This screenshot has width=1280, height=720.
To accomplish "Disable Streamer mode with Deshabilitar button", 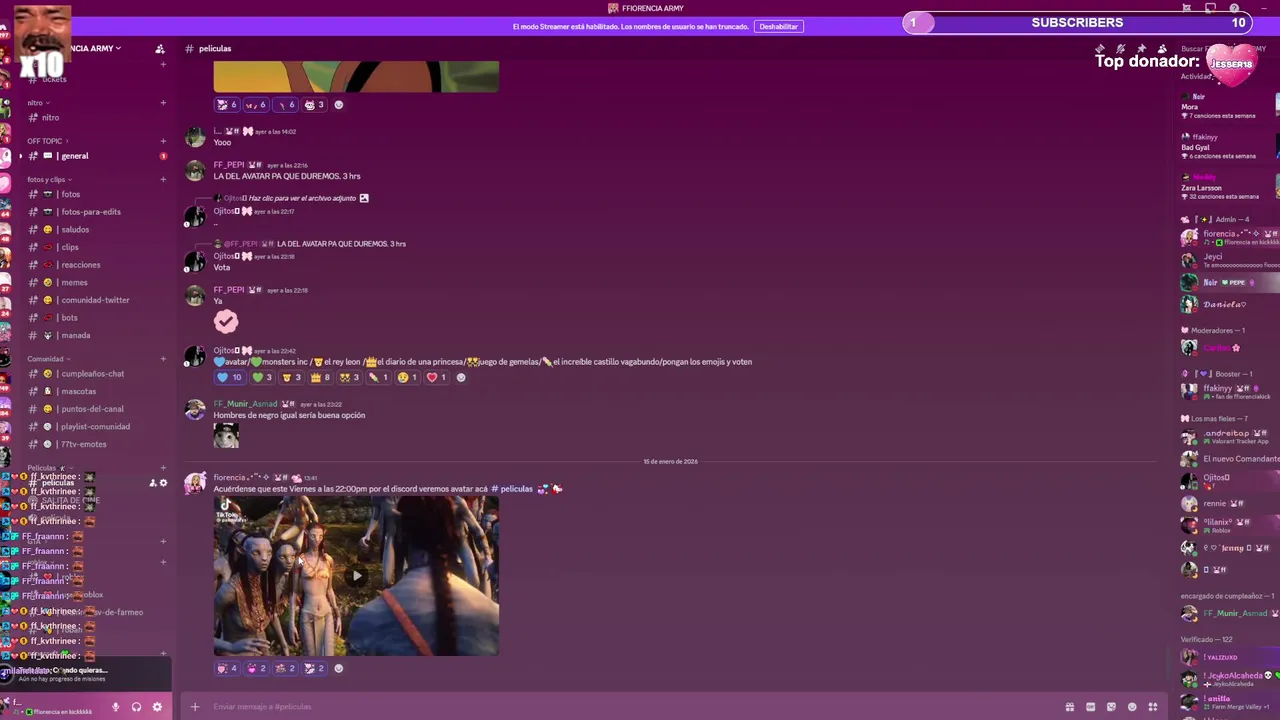I will [x=779, y=26].
